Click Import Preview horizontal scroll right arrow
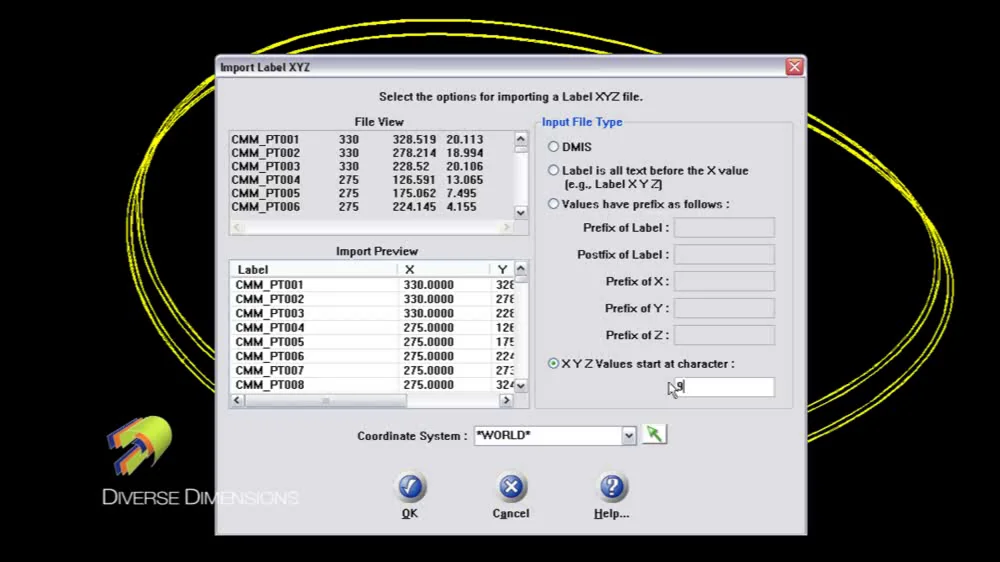Image resolution: width=1000 pixels, height=562 pixels. tap(506, 400)
